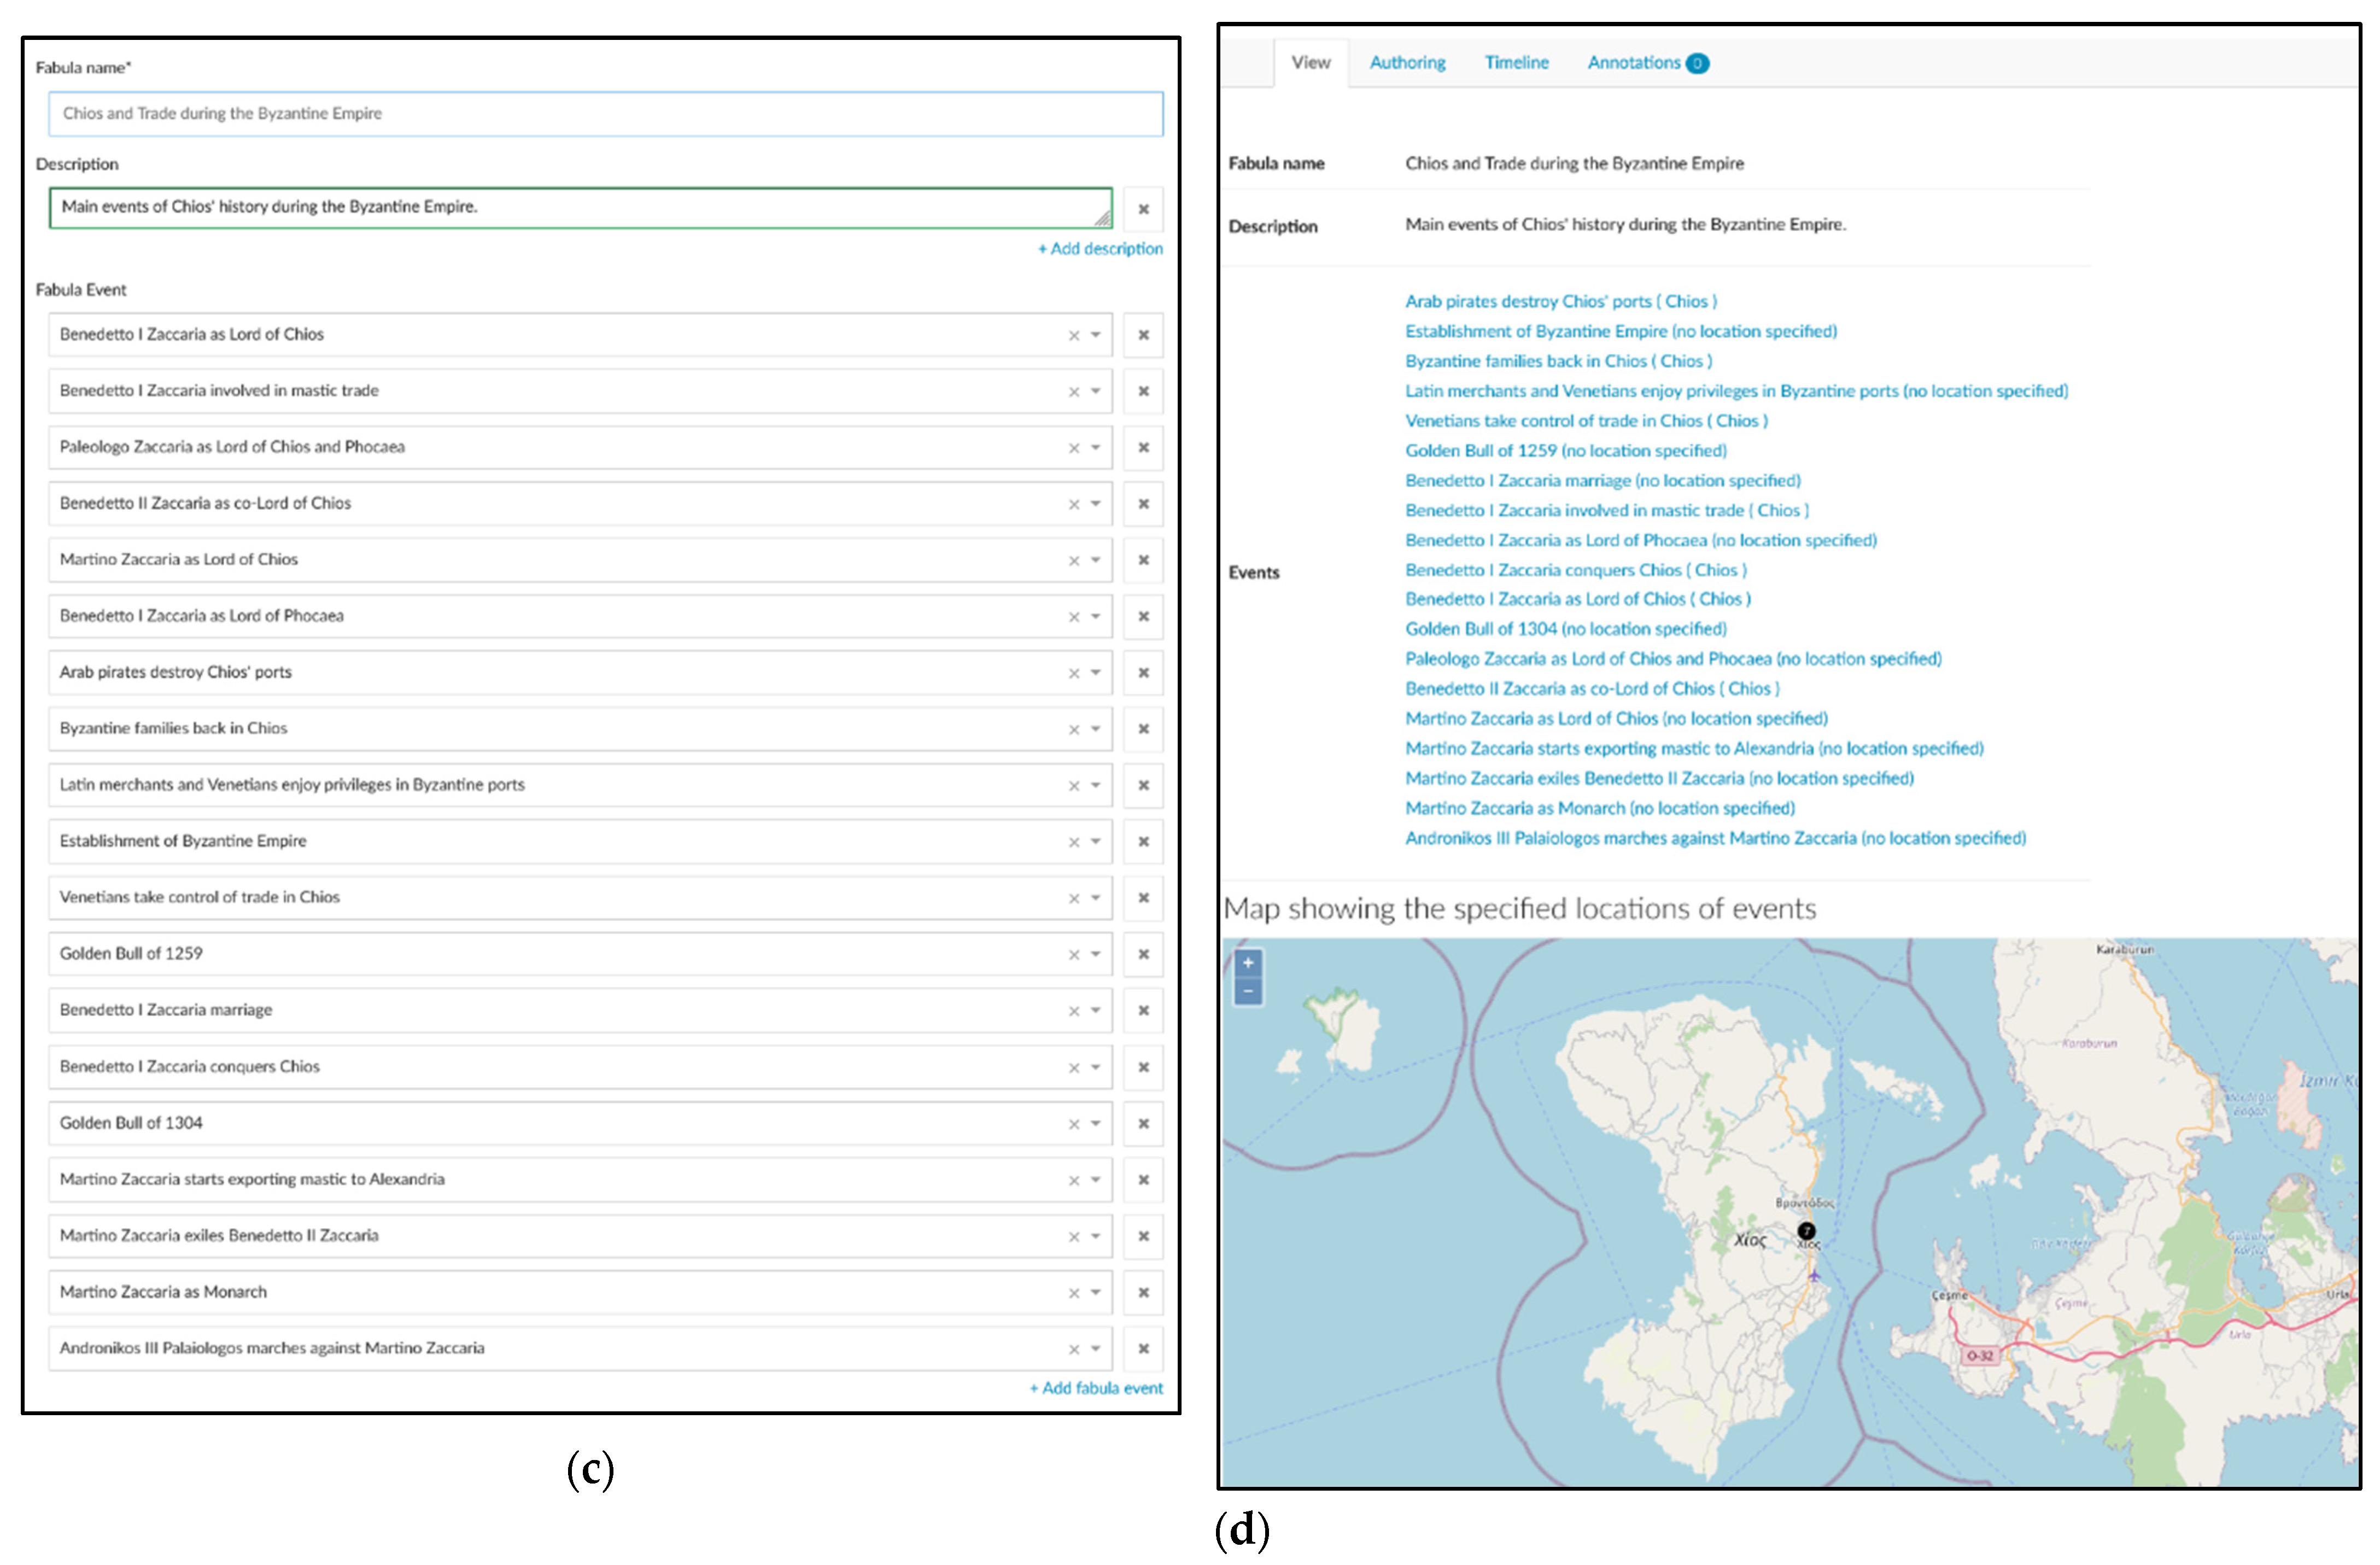Viewport: 2380px width, 1565px height.
Task: Open dropdown for Martino Zaccaria as Lord of Chios
Action: pyautogui.click(x=1096, y=560)
